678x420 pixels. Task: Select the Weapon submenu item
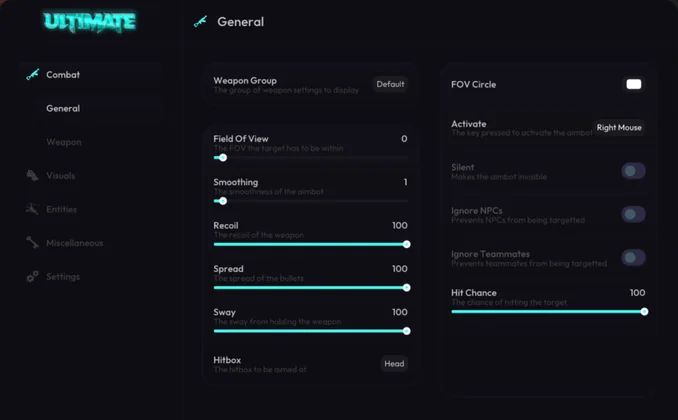pos(64,142)
